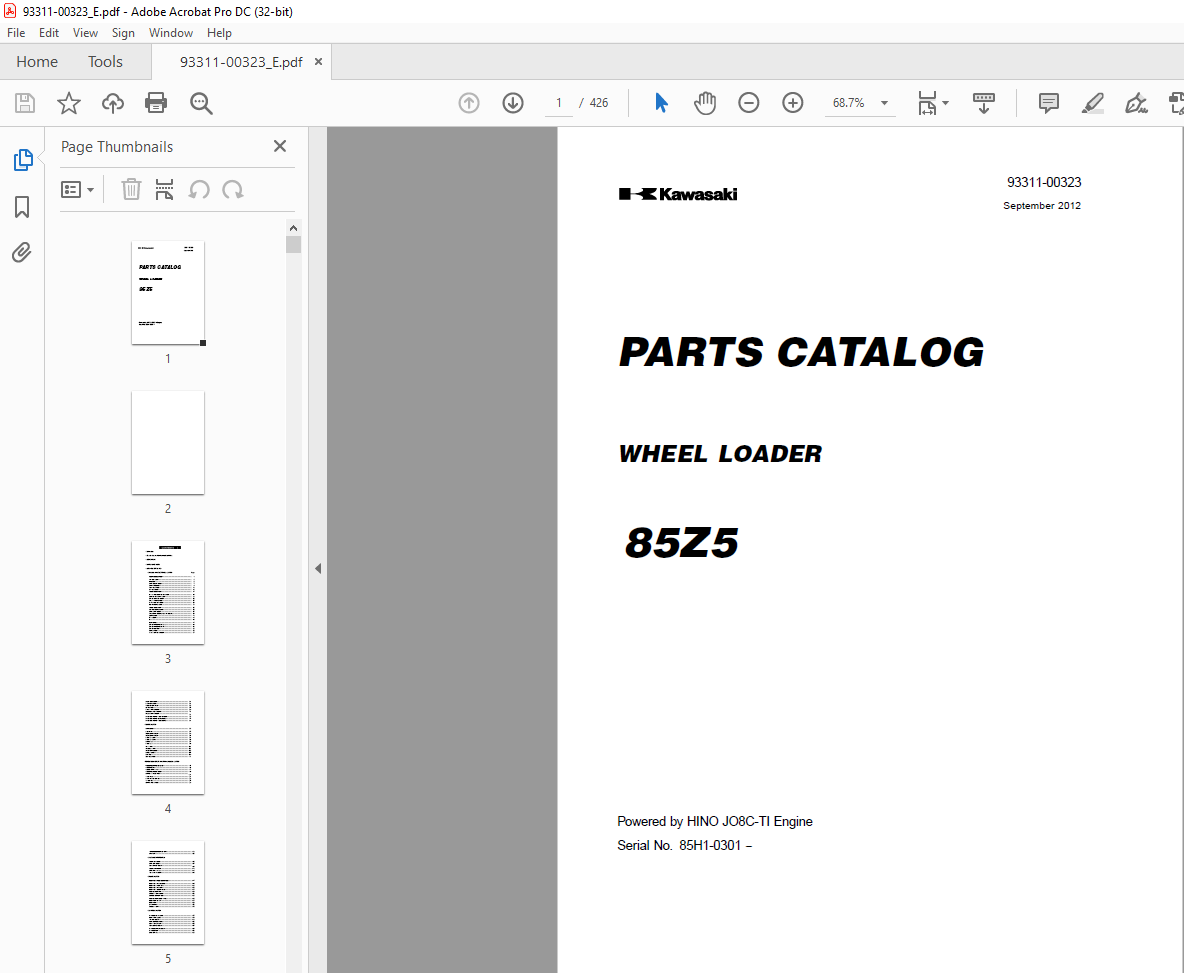Open the Help menu
Image resolution: width=1184 pixels, height=973 pixels.
(x=219, y=32)
